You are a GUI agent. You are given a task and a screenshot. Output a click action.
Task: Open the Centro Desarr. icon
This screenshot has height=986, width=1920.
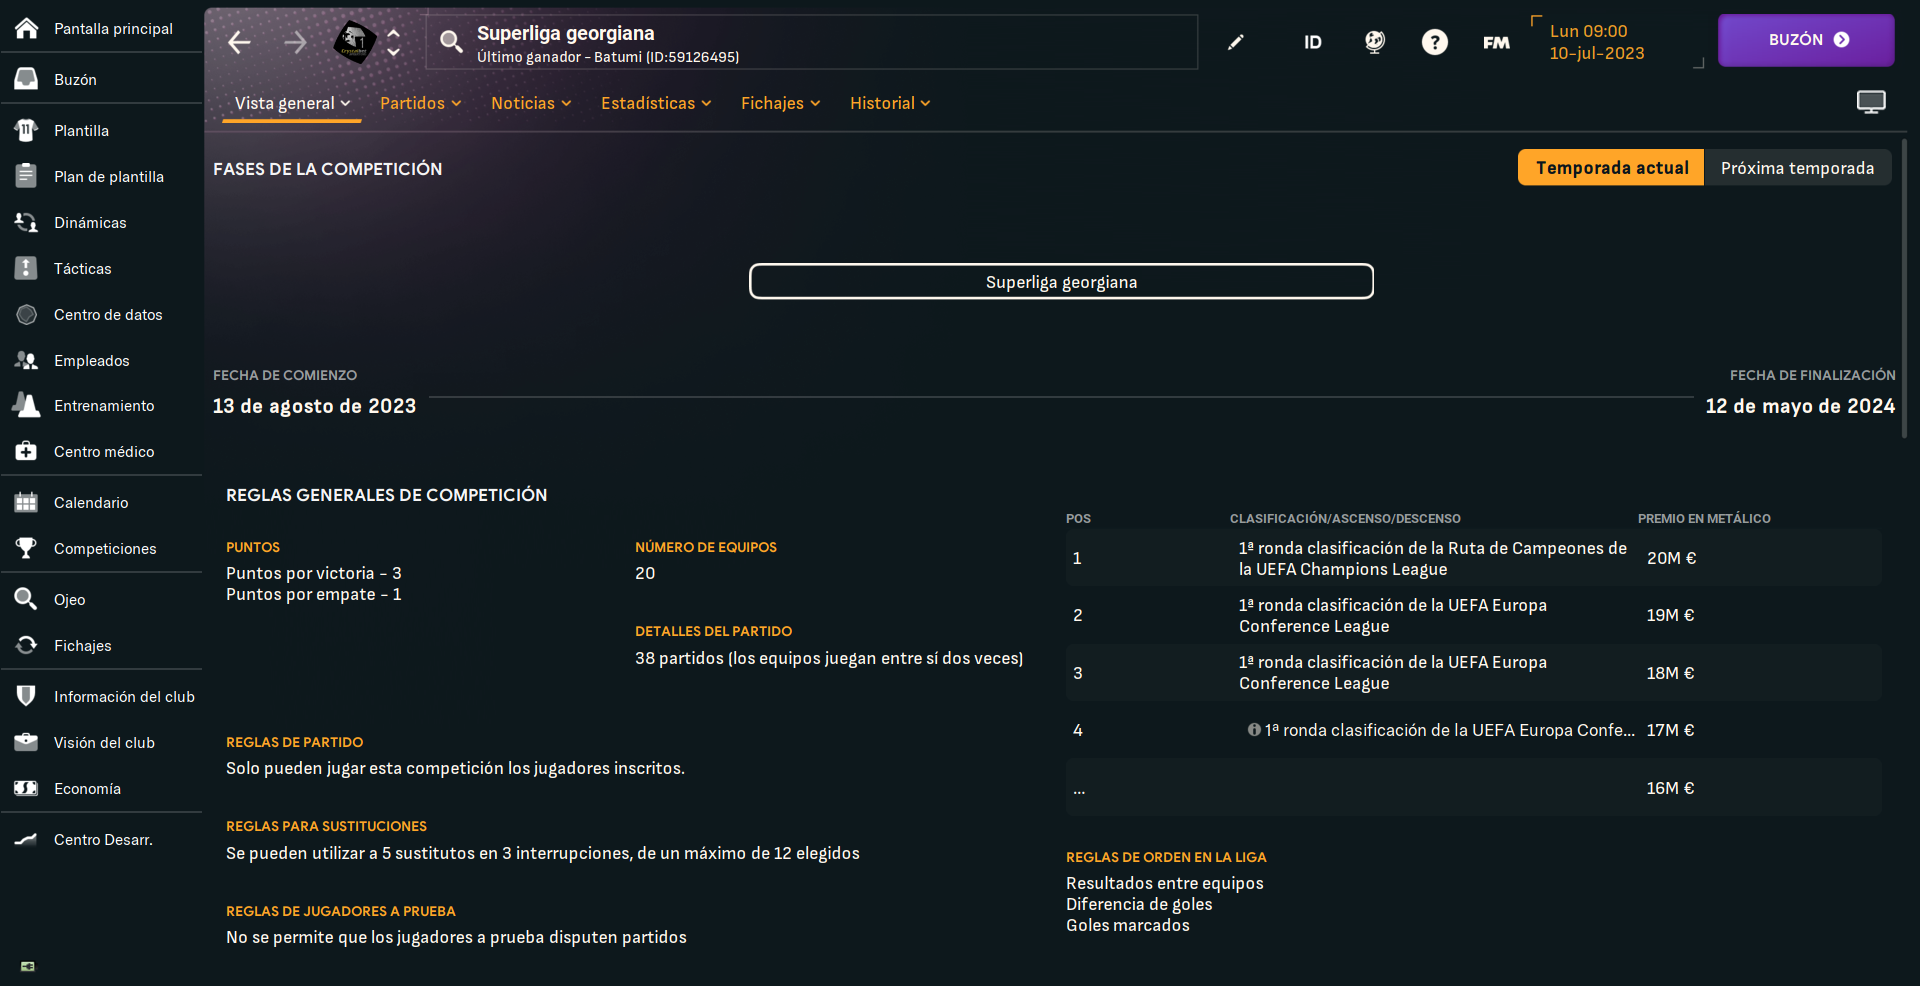pyautogui.click(x=27, y=839)
